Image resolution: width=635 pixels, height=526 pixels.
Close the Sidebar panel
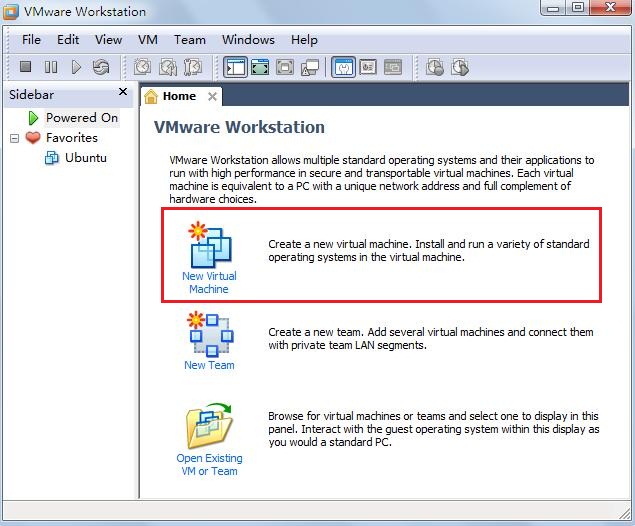[123, 92]
